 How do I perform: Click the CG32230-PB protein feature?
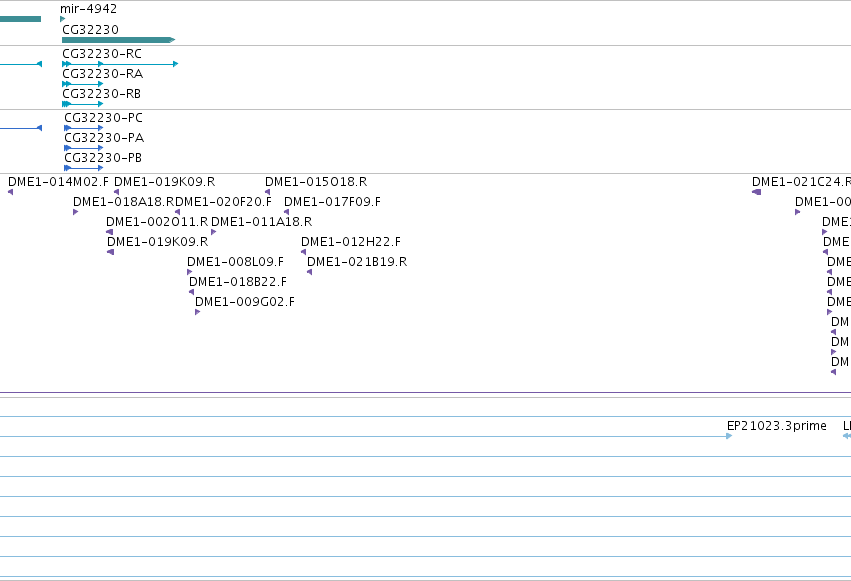click(84, 168)
